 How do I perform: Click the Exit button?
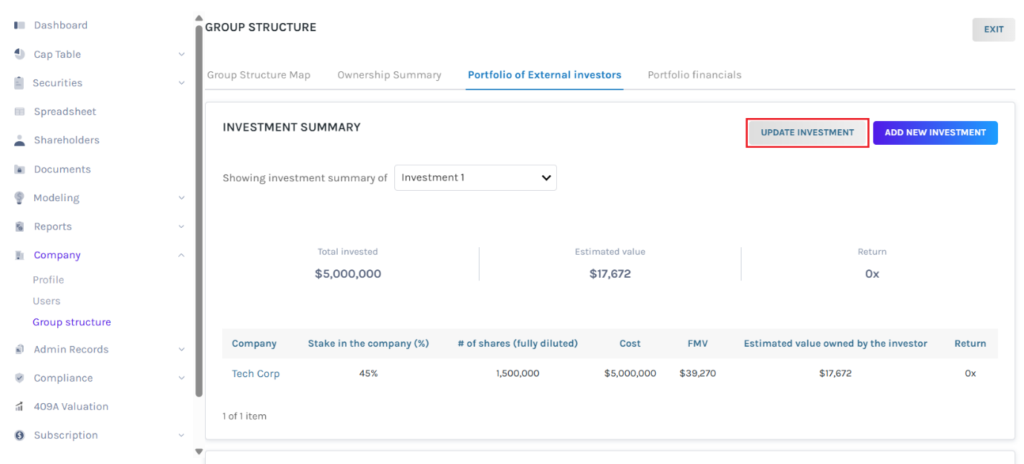pyautogui.click(x=993, y=30)
